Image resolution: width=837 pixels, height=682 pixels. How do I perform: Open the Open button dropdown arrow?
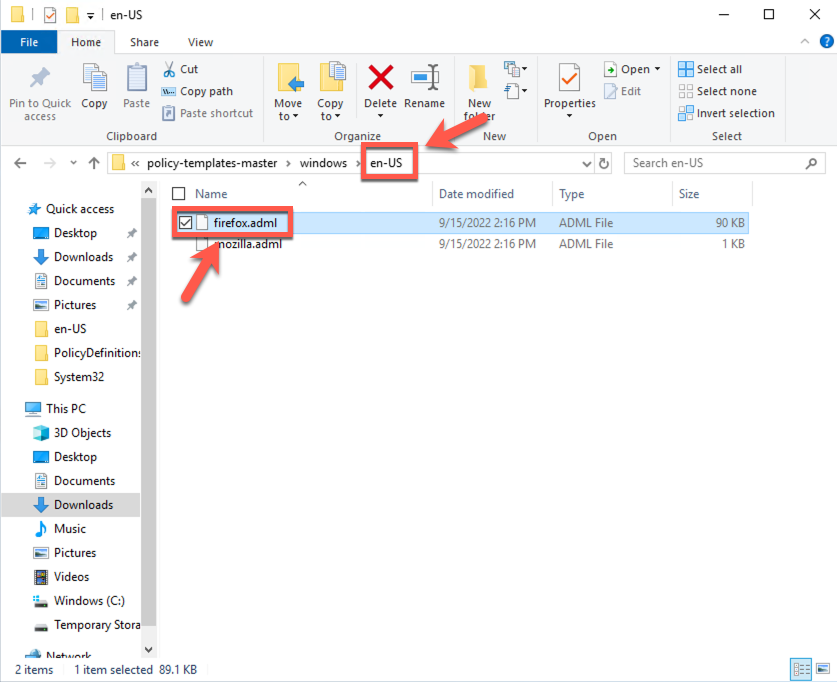pos(657,69)
